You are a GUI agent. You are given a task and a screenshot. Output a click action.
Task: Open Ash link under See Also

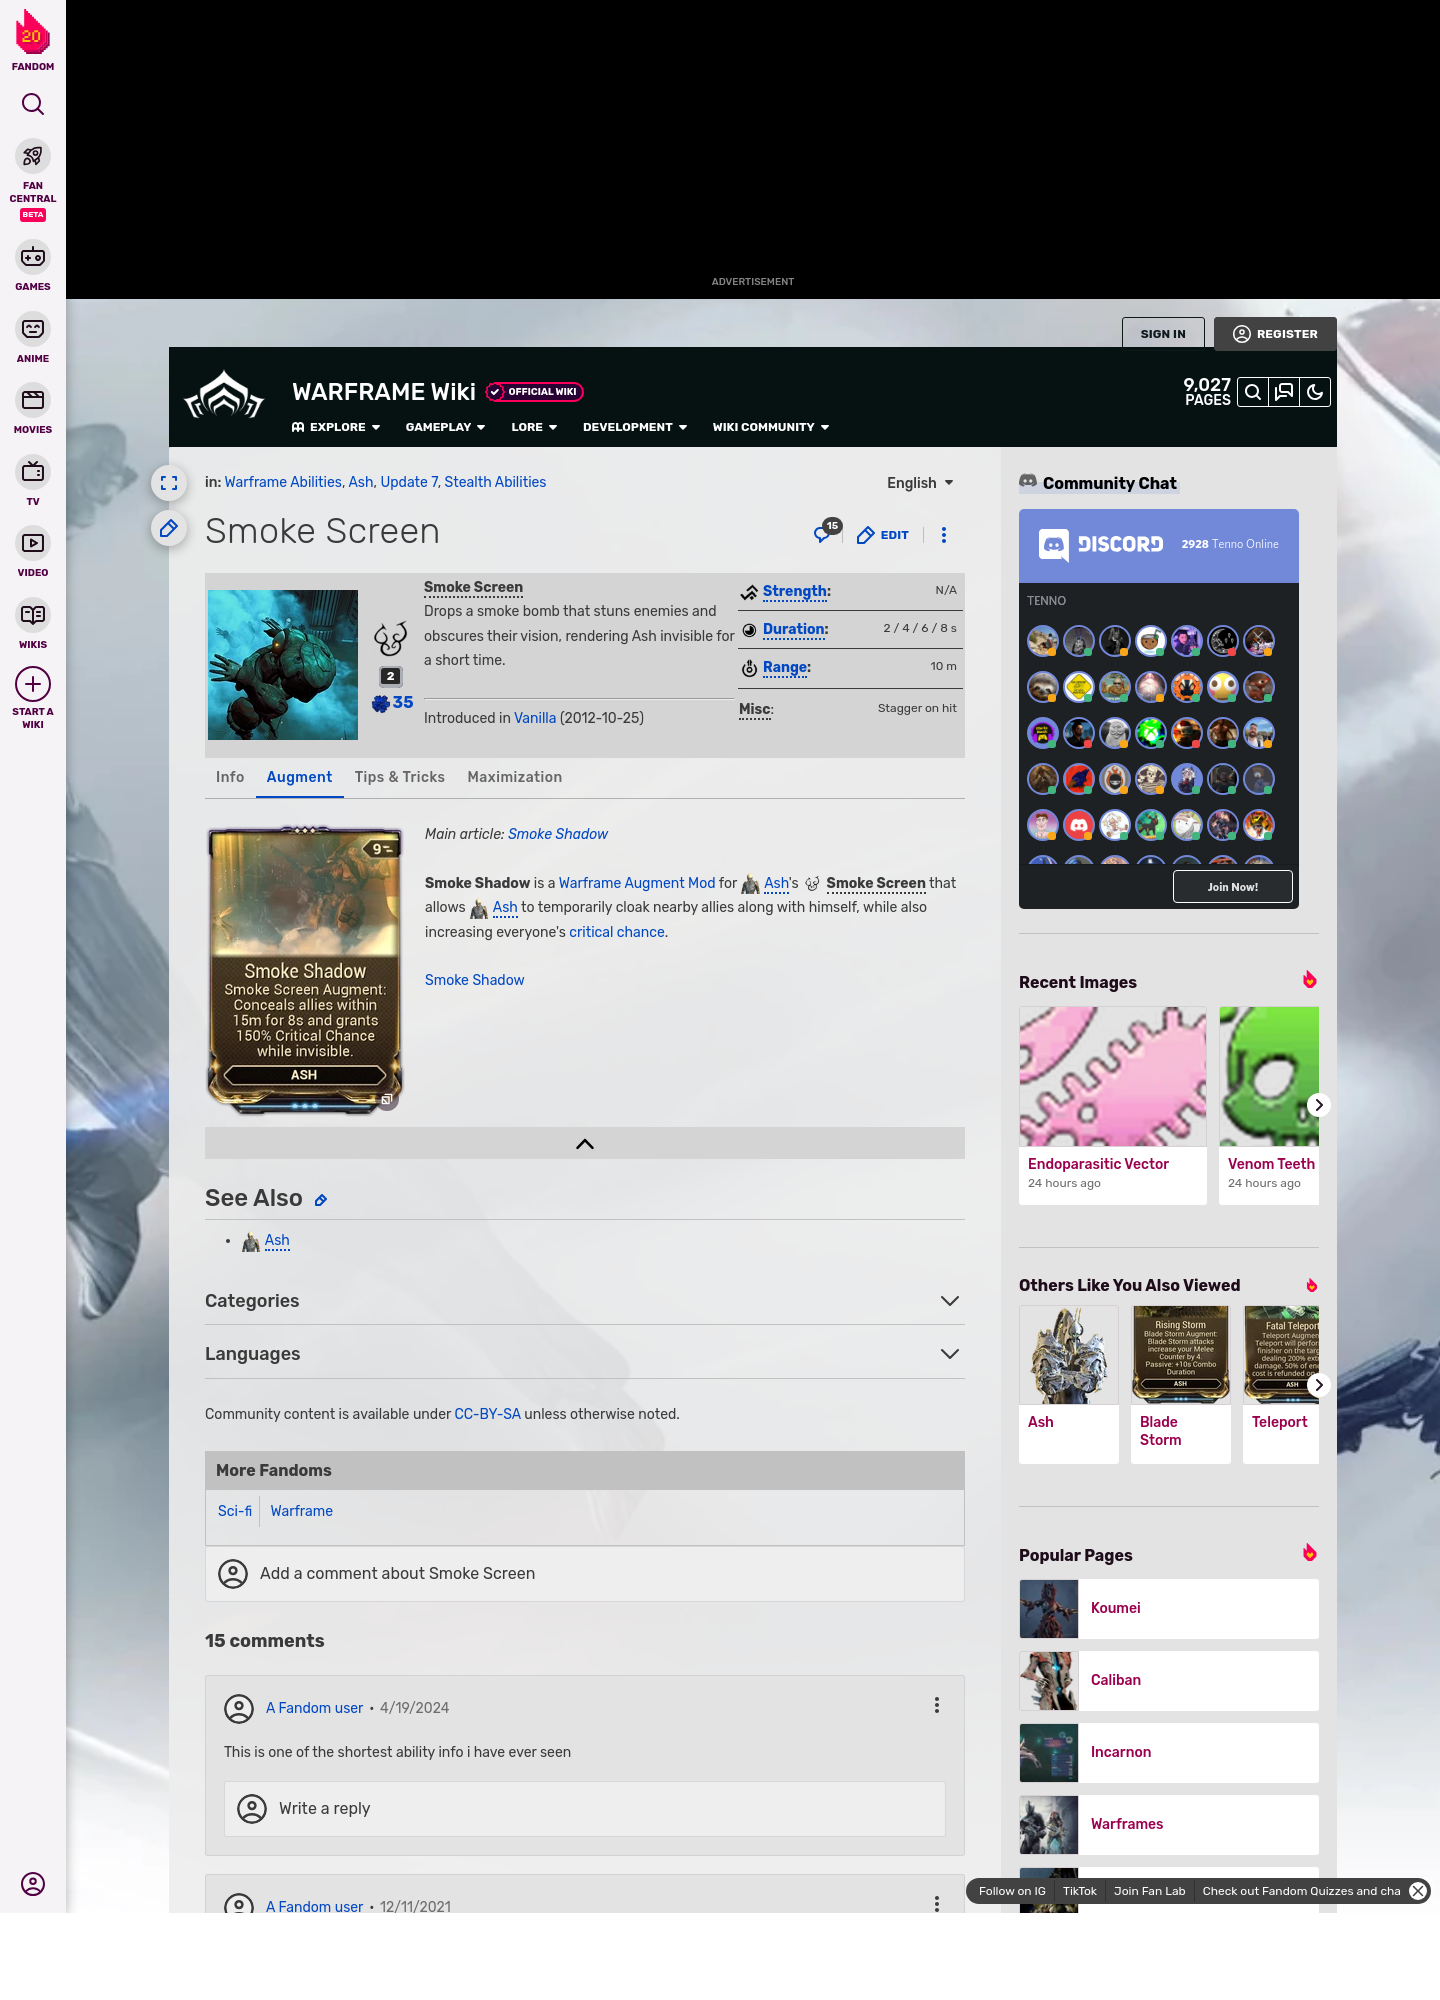(x=277, y=1240)
